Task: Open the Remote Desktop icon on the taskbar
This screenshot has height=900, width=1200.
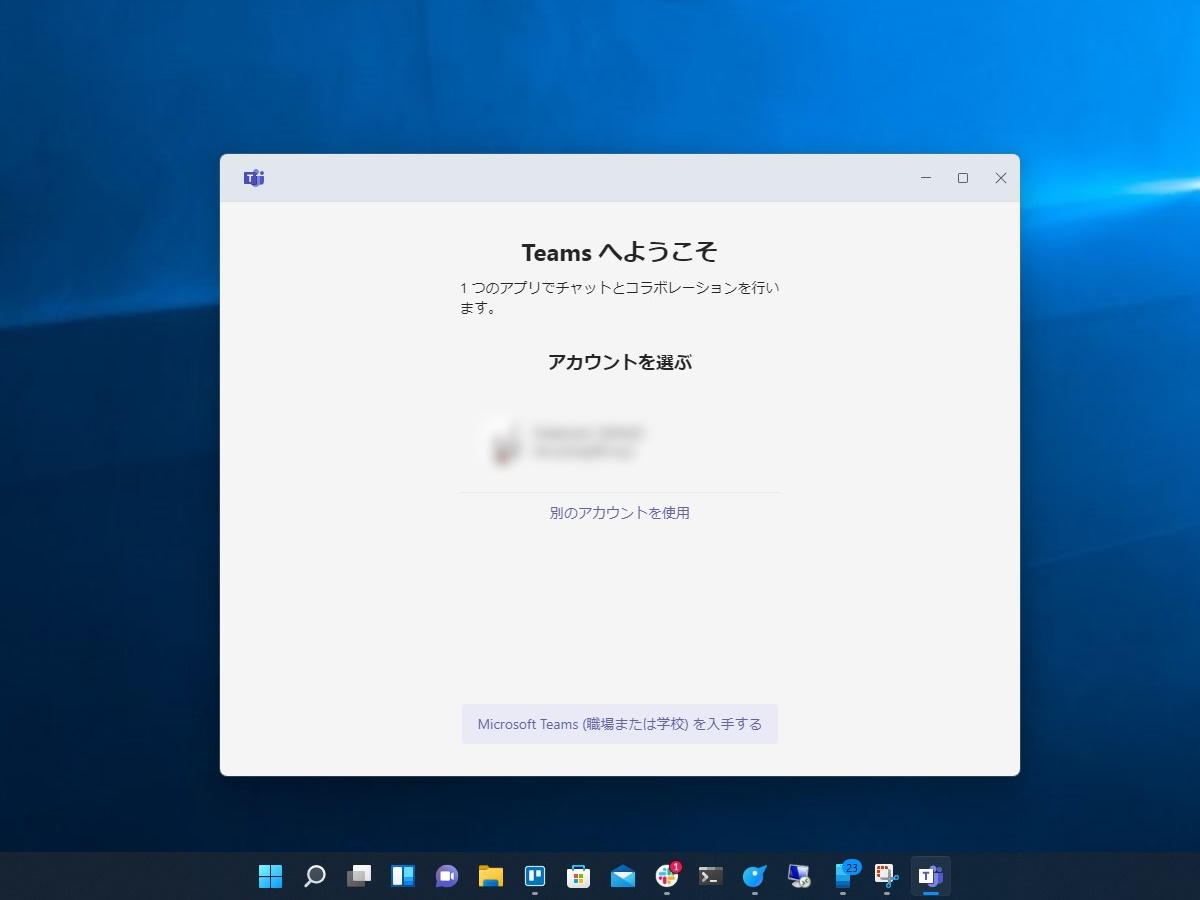Action: [797, 876]
